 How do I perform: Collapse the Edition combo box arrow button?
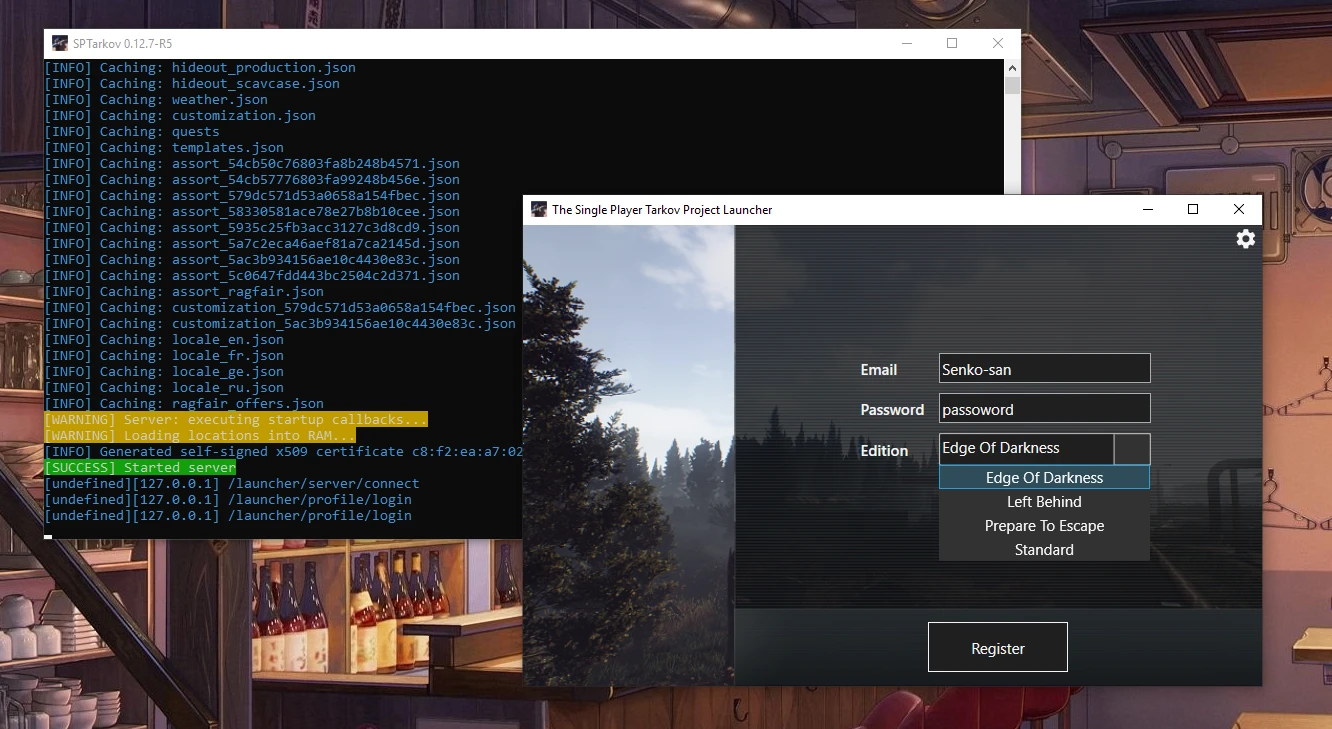1132,449
